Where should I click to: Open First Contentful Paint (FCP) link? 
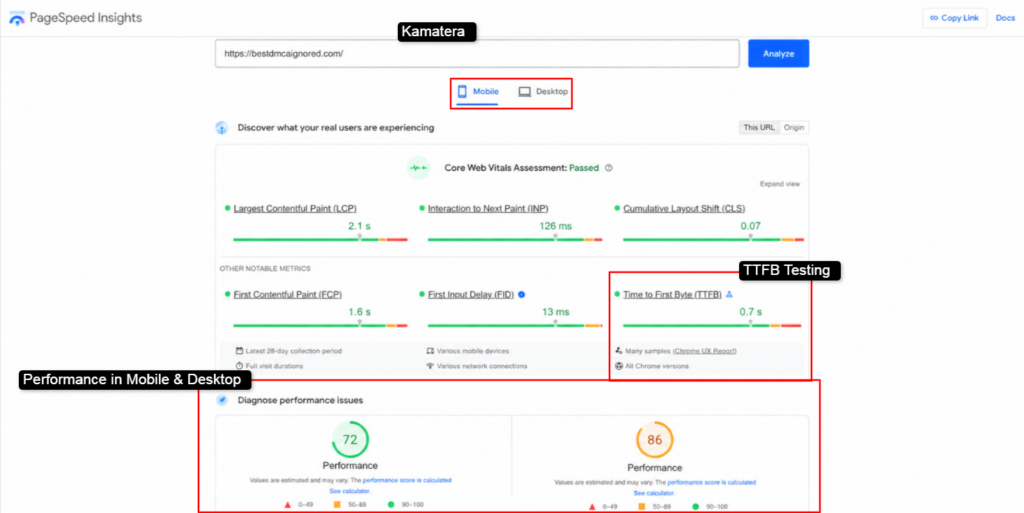coord(287,294)
